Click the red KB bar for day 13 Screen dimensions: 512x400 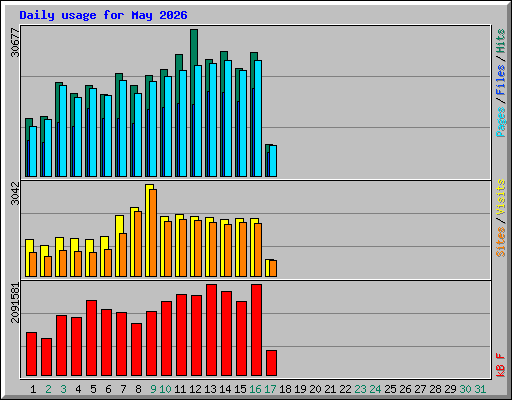pyautogui.click(x=211, y=330)
